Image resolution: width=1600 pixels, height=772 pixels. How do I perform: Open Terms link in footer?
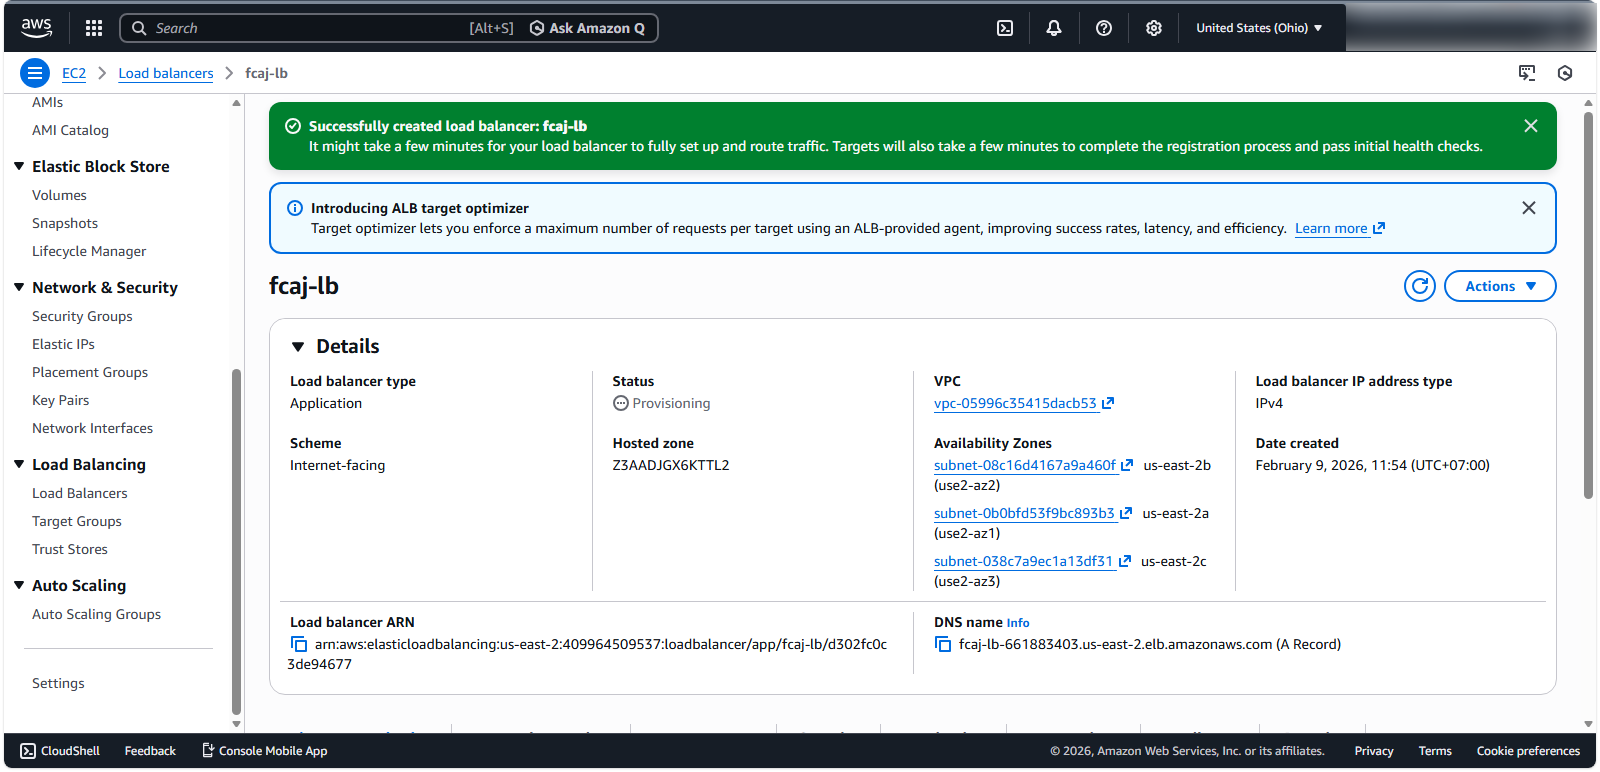coord(1435,751)
